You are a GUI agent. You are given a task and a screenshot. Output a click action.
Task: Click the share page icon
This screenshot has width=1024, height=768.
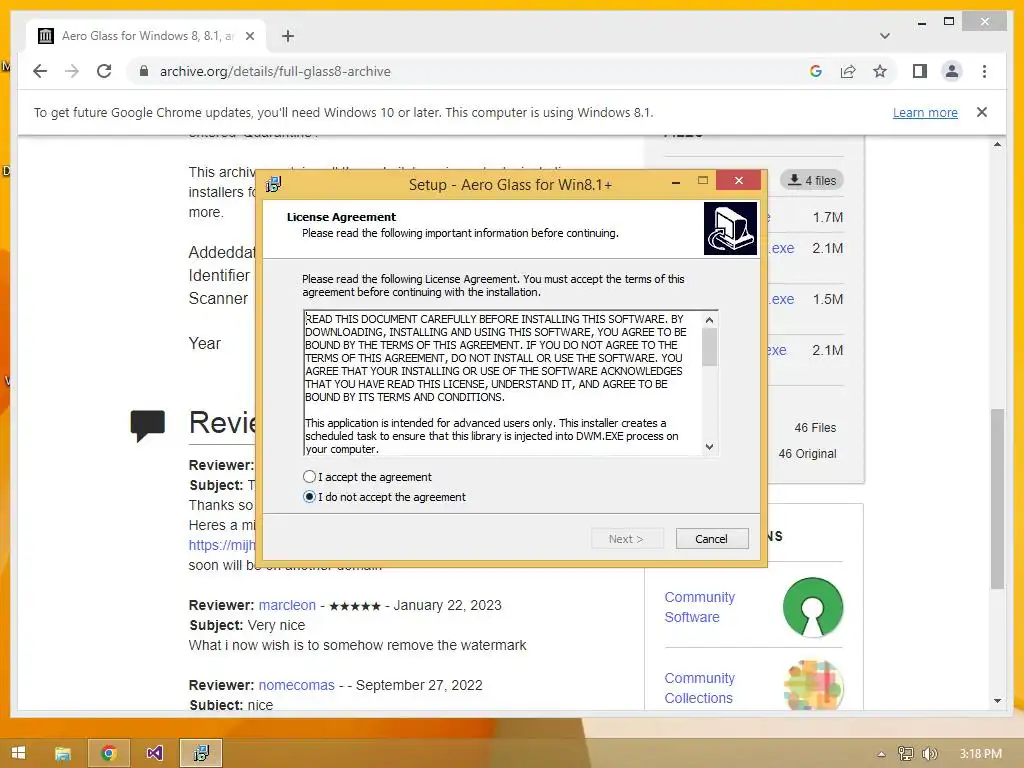pos(848,71)
